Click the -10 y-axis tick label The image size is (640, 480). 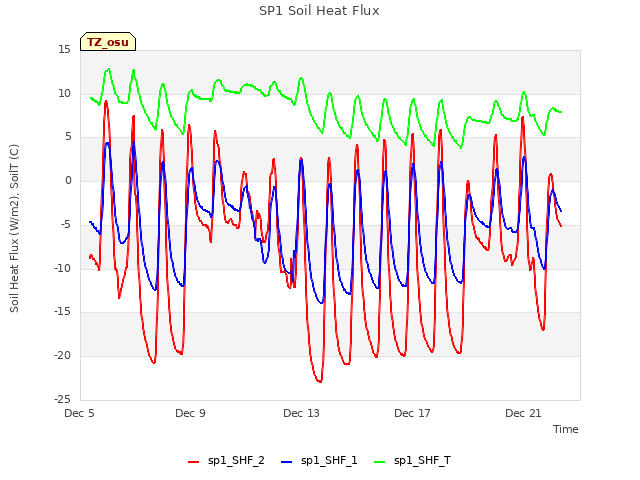(x=62, y=268)
